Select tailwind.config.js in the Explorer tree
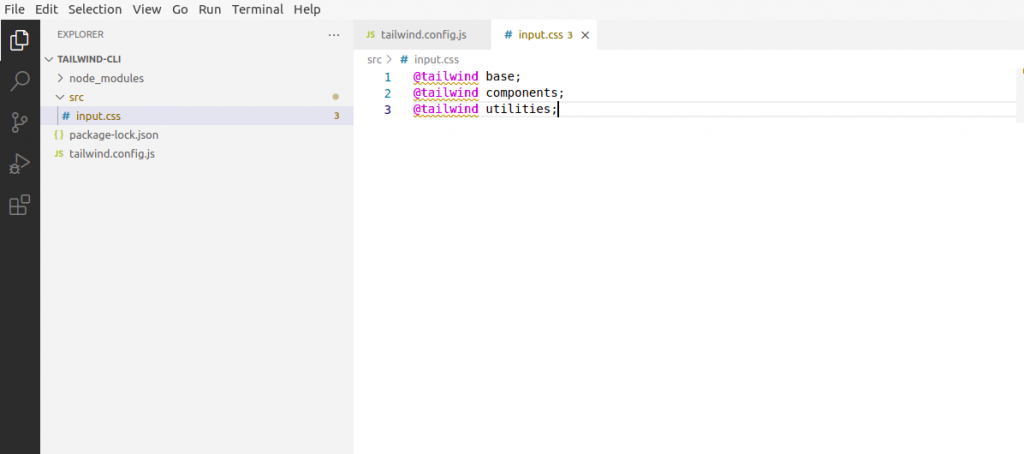 pyautogui.click(x=112, y=154)
